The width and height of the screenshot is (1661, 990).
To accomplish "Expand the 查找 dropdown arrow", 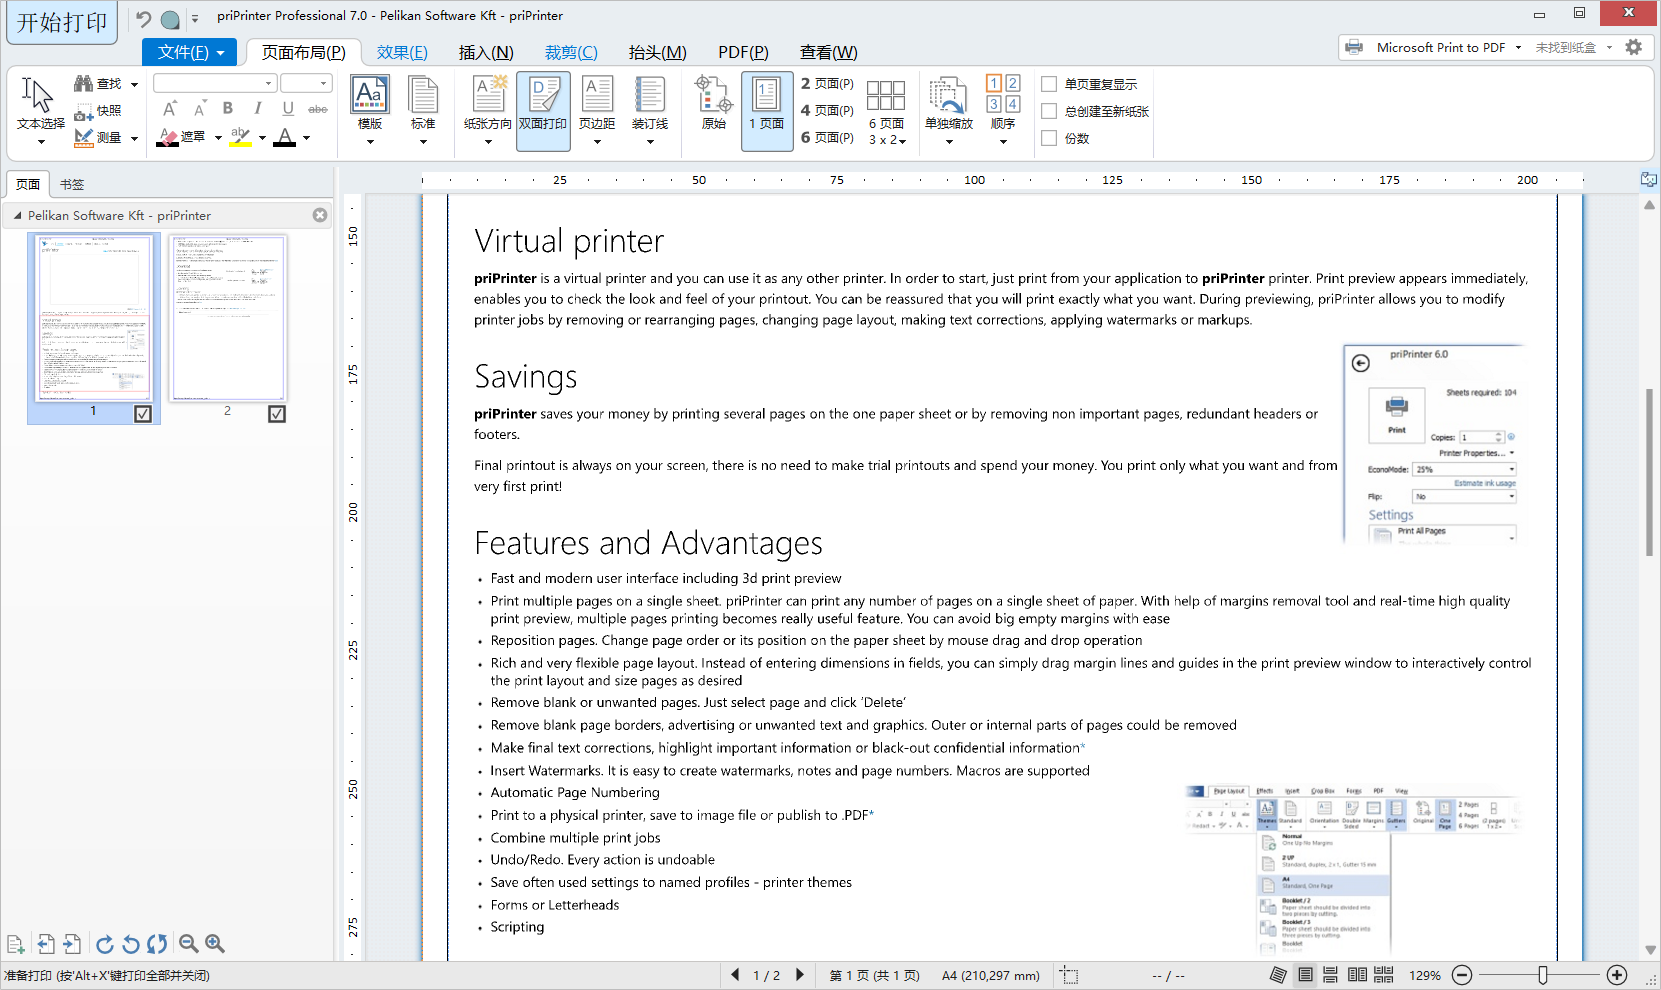I will point(134,84).
